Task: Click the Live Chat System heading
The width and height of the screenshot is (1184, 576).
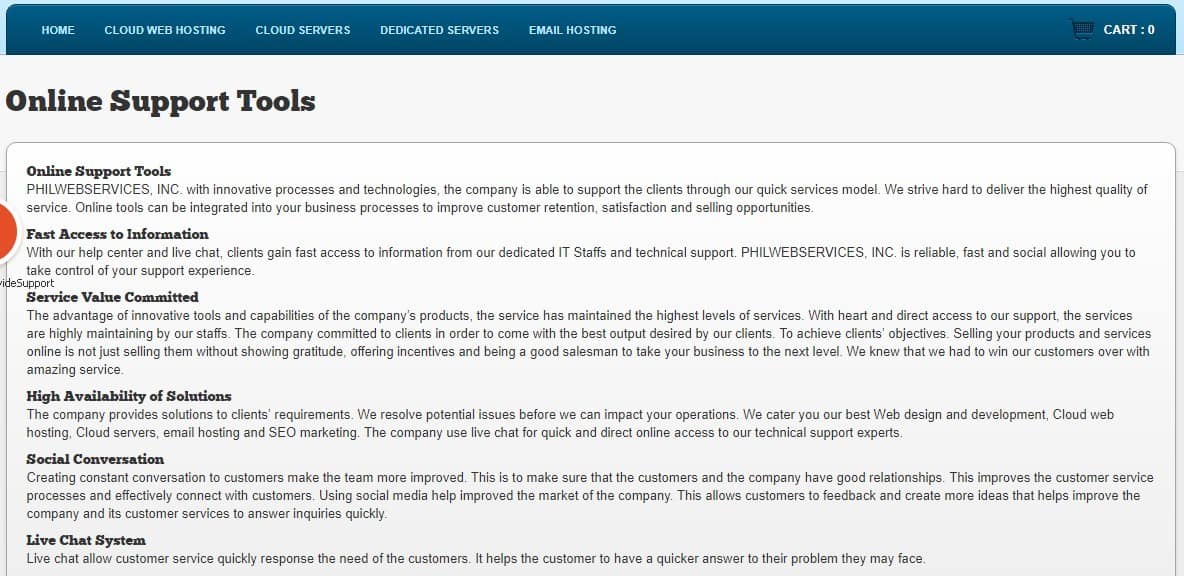Action: click(86, 541)
